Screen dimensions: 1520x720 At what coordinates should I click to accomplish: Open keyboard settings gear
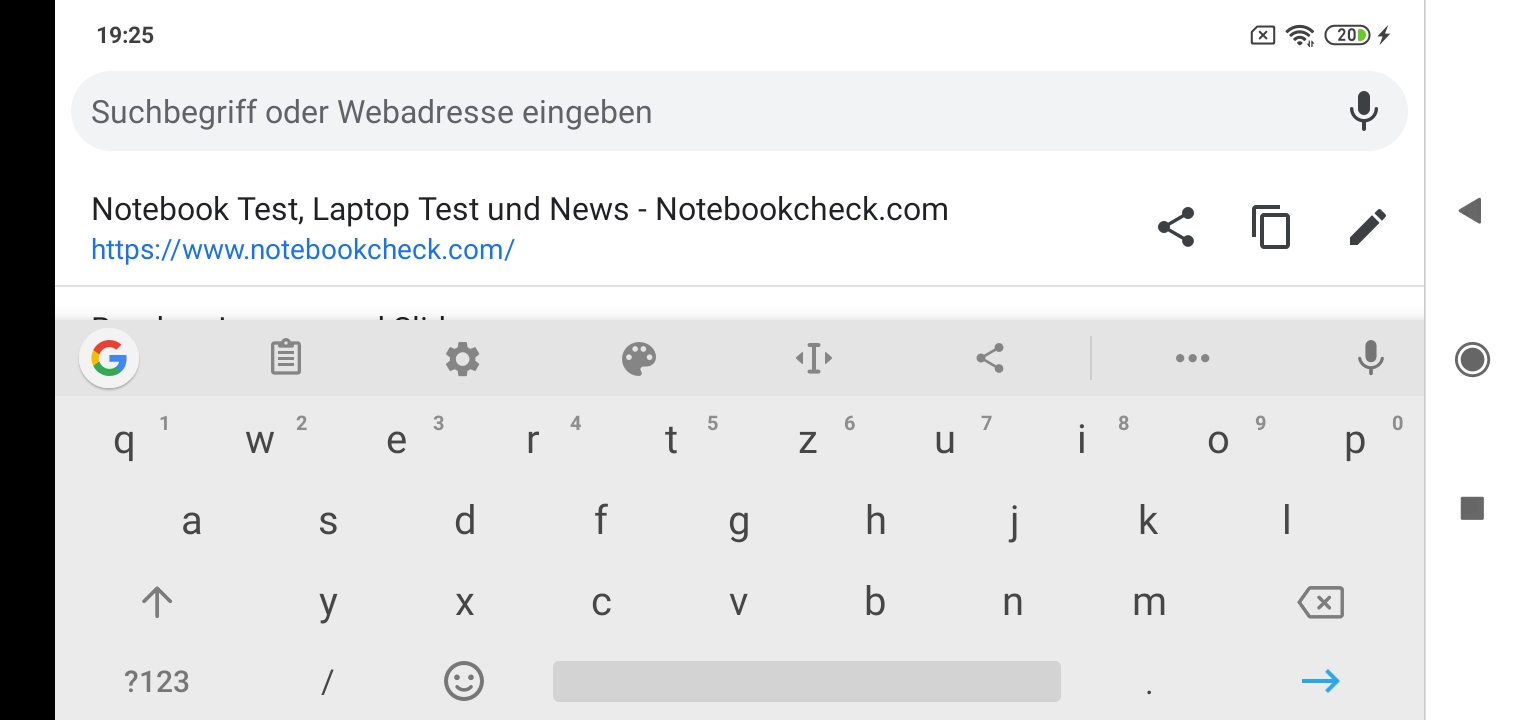462,358
